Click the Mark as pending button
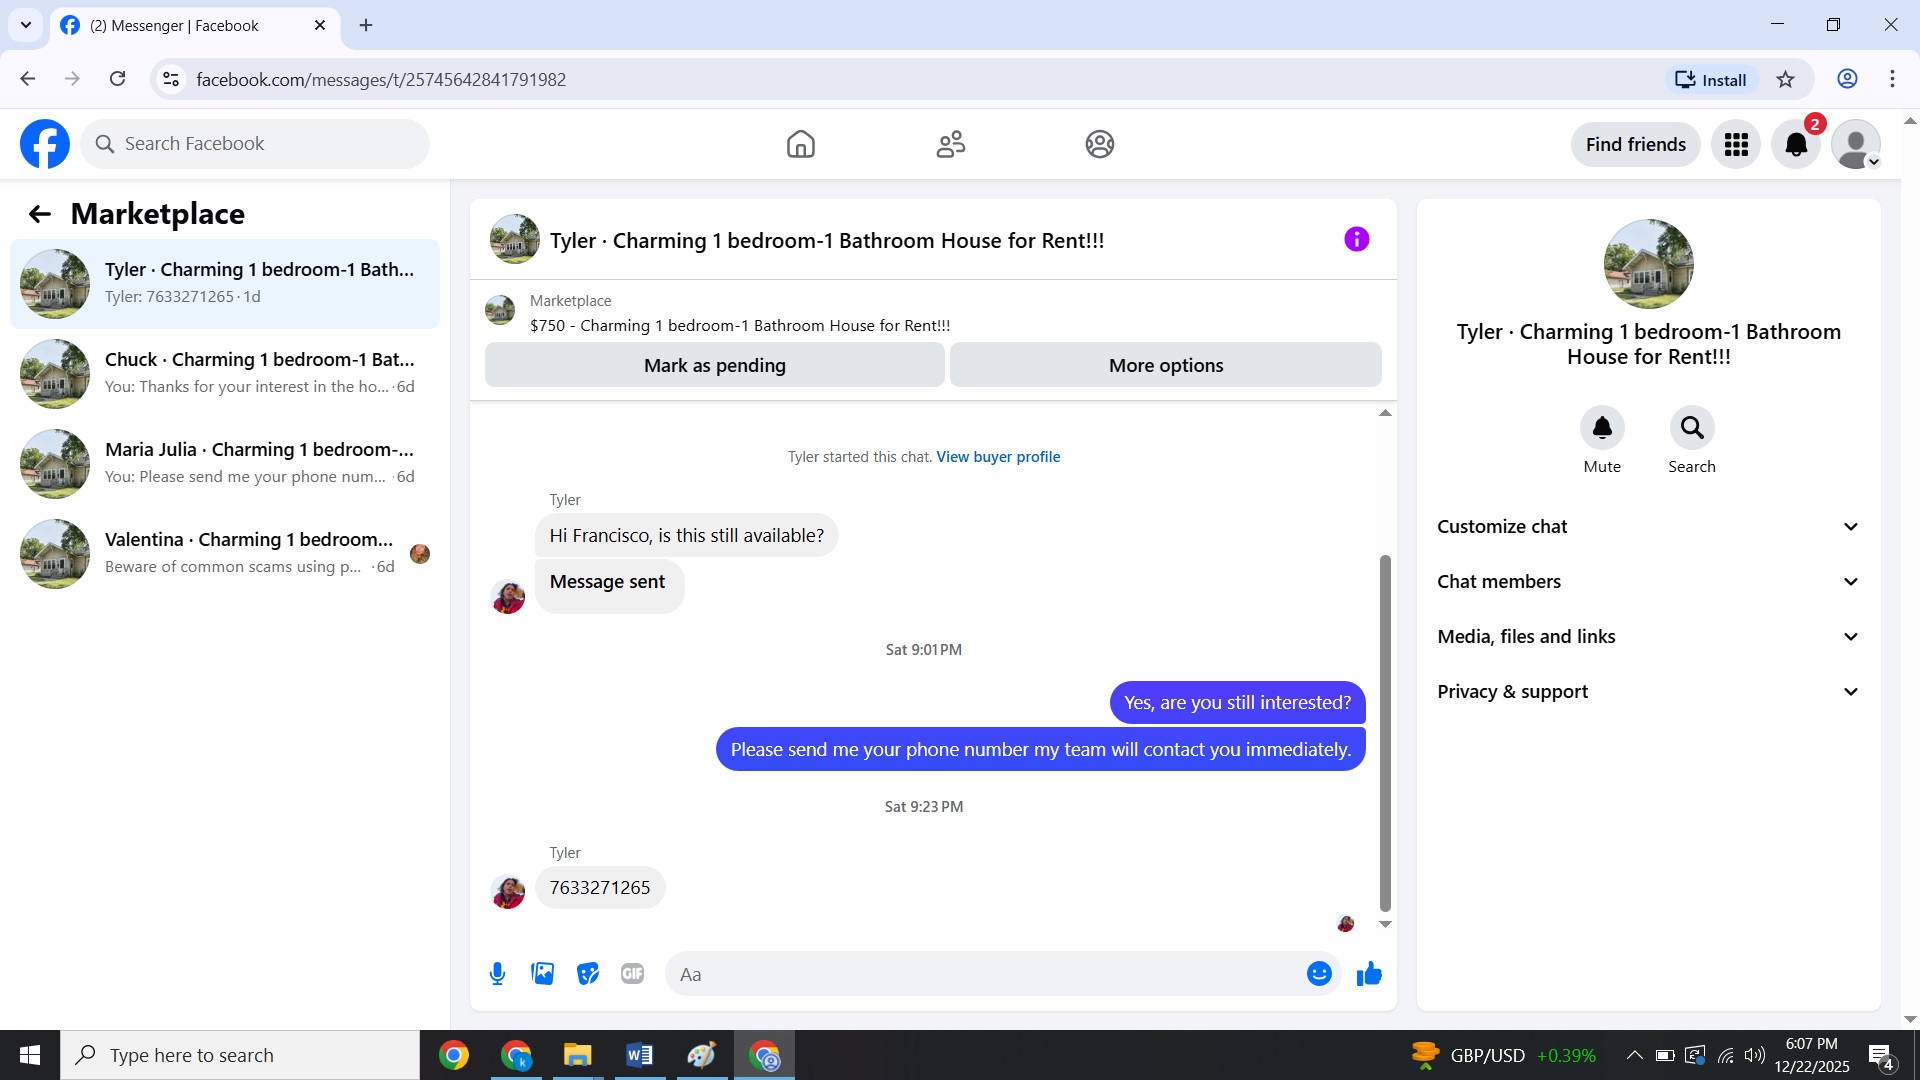 coord(714,366)
